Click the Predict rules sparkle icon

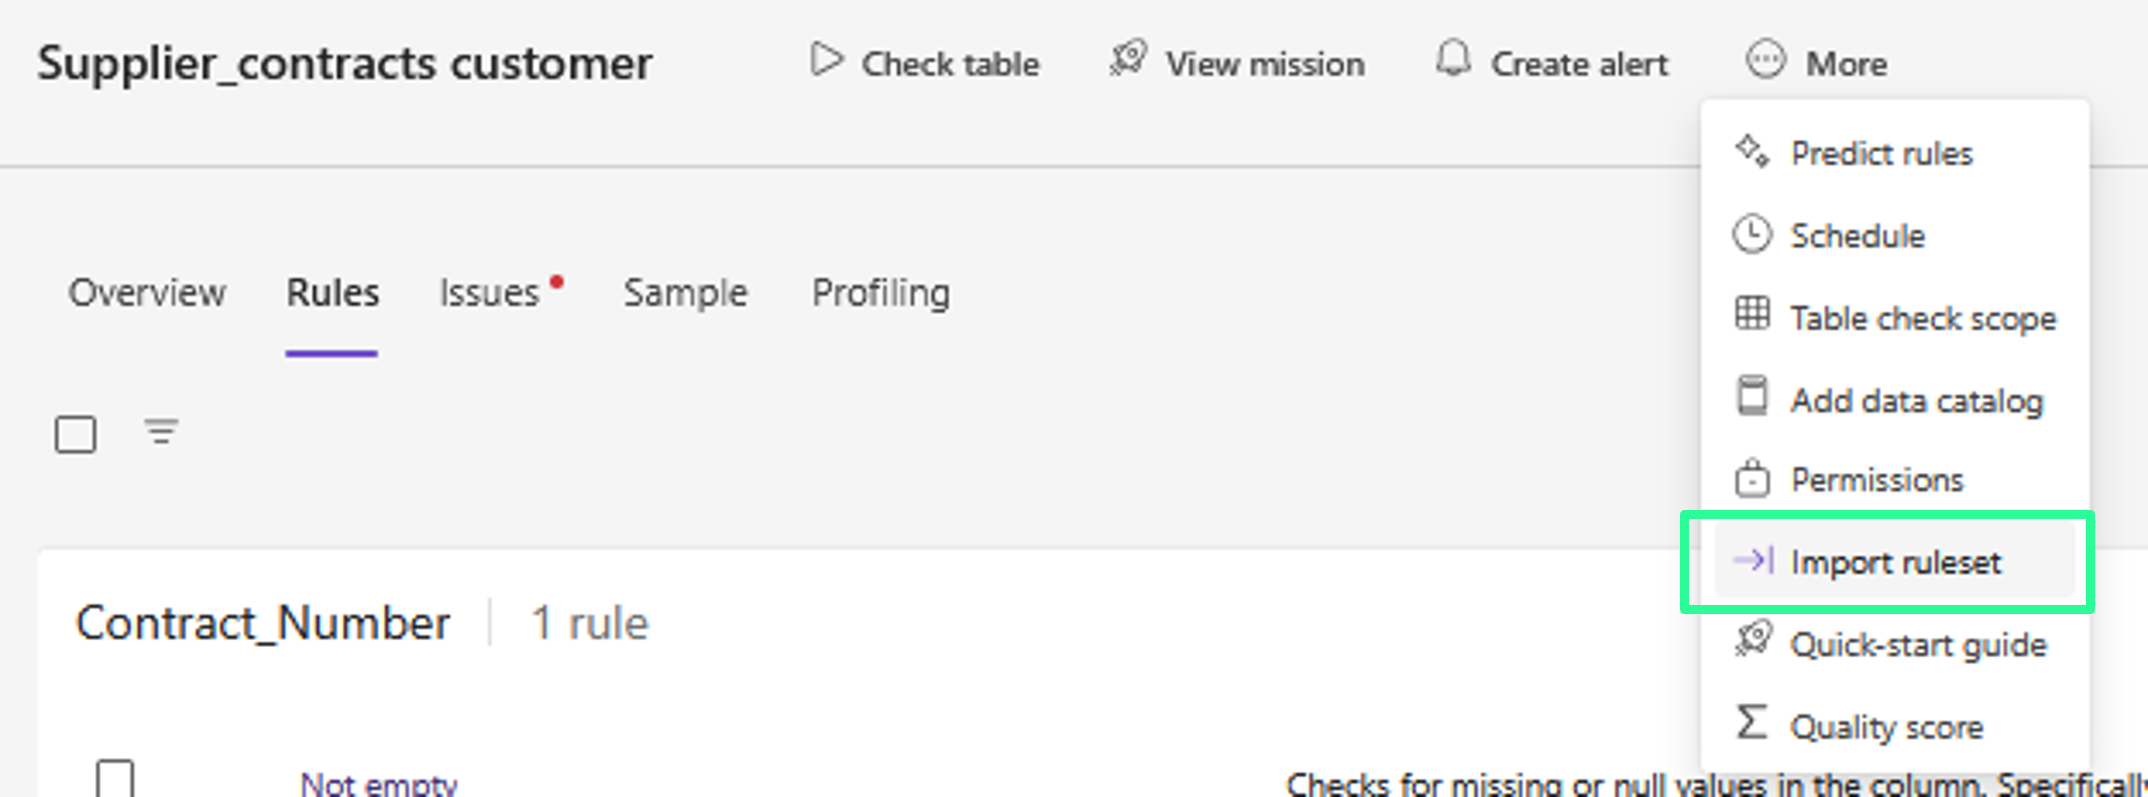[x=1752, y=152]
